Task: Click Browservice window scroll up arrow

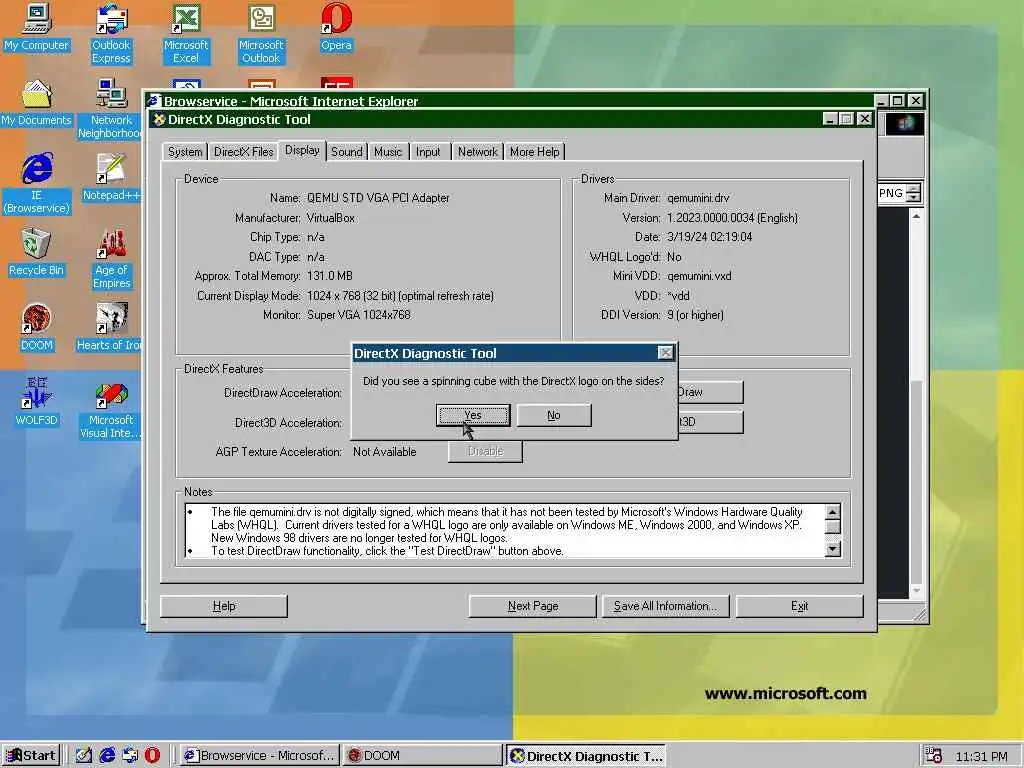Action: point(916,216)
